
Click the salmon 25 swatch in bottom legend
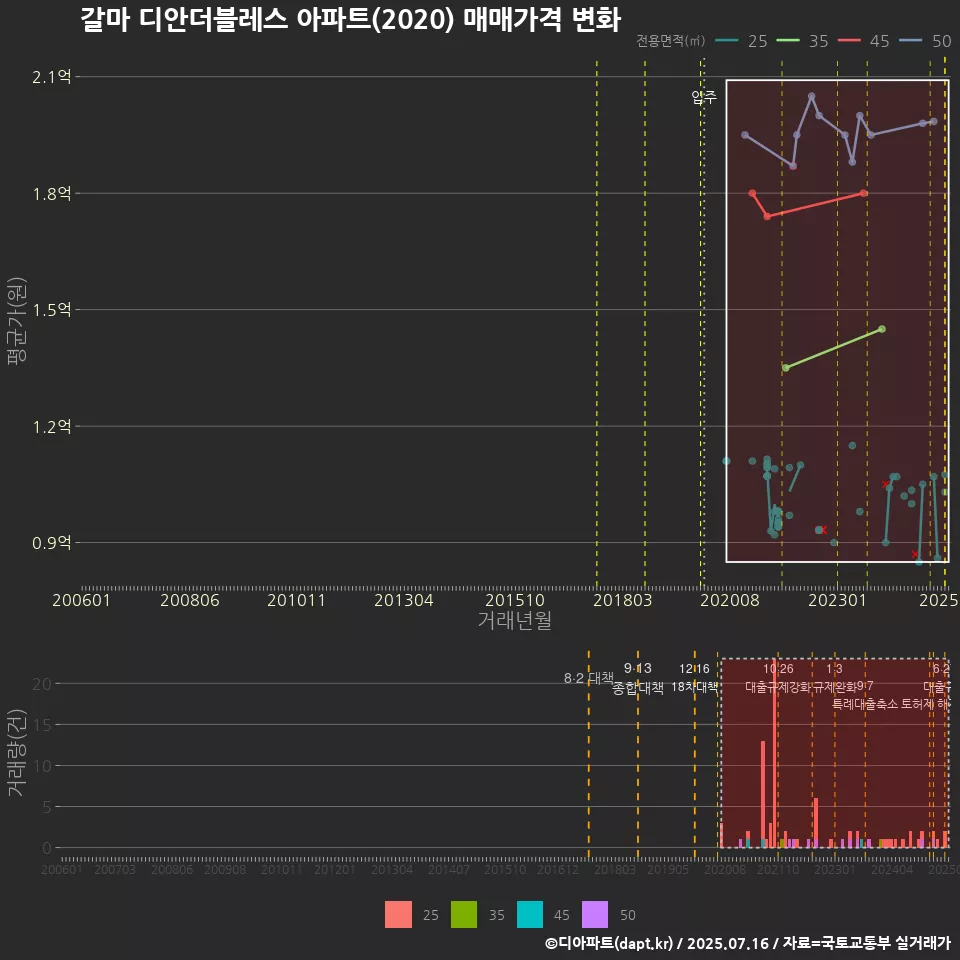tap(398, 914)
